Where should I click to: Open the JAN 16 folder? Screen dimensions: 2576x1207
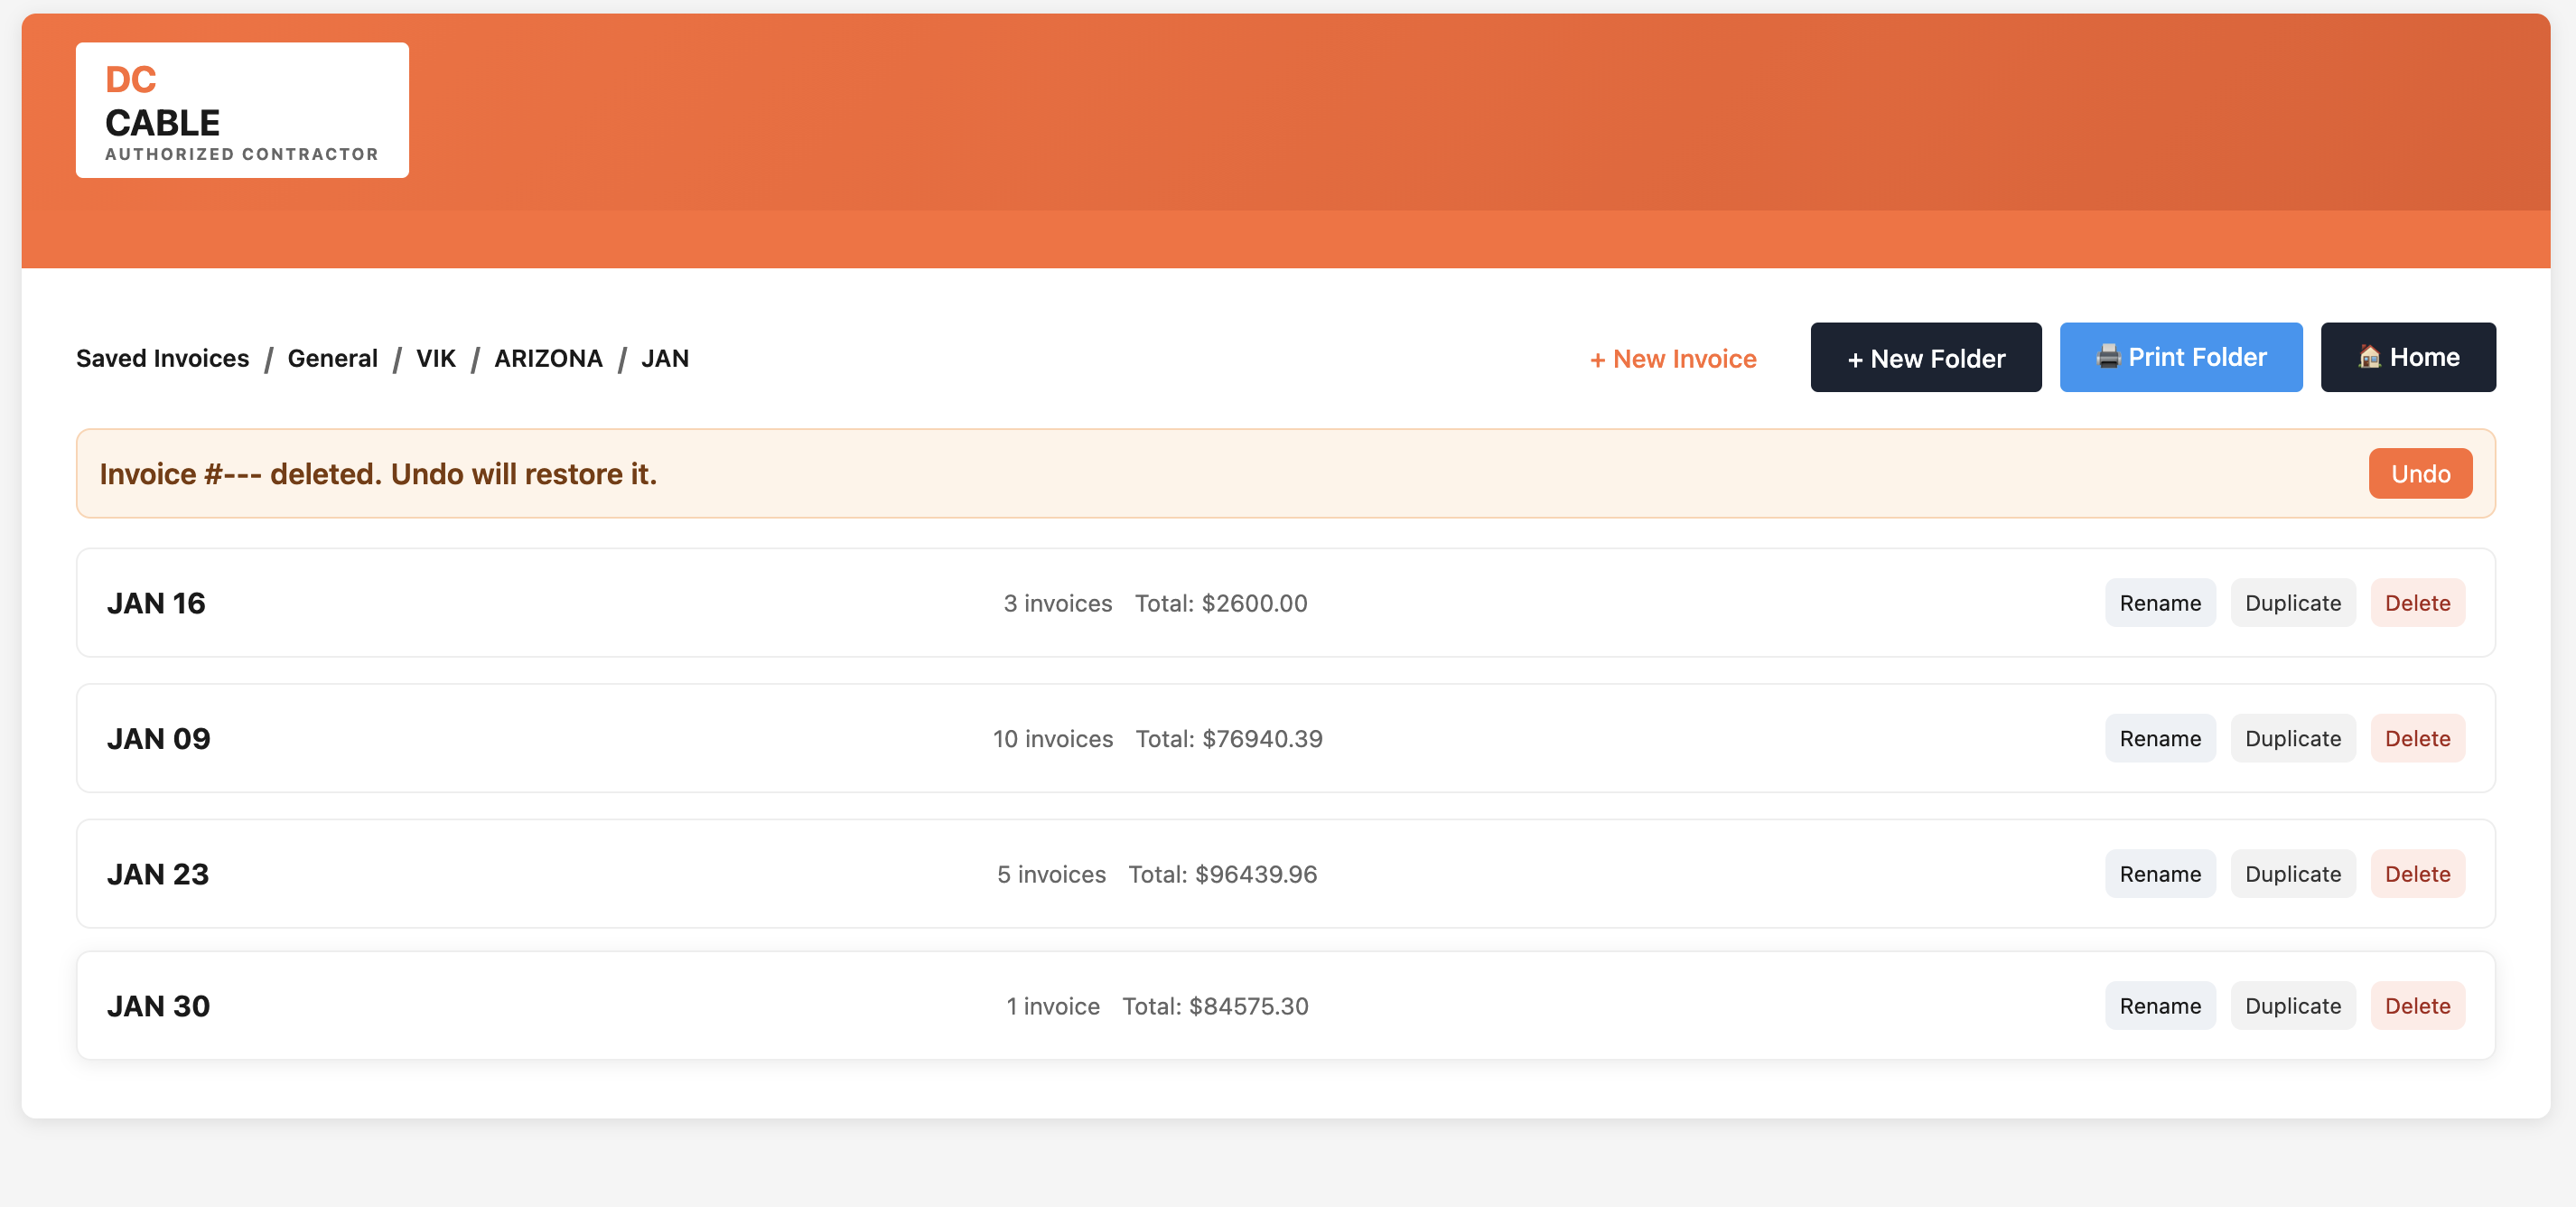tap(156, 602)
